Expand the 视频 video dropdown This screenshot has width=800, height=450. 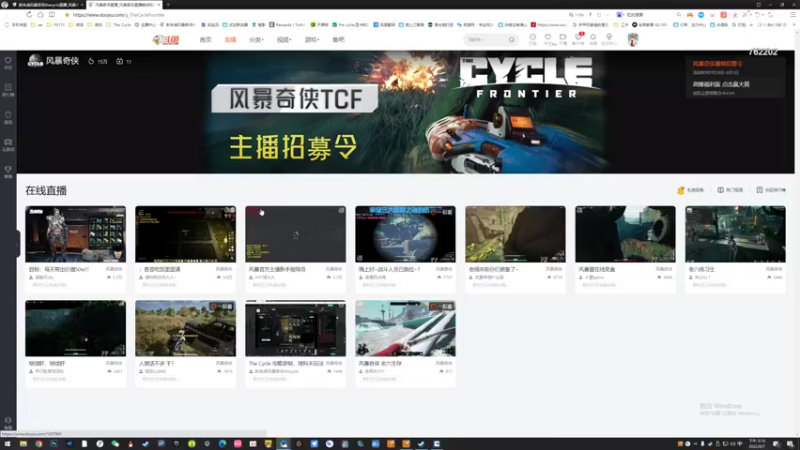click(x=284, y=40)
